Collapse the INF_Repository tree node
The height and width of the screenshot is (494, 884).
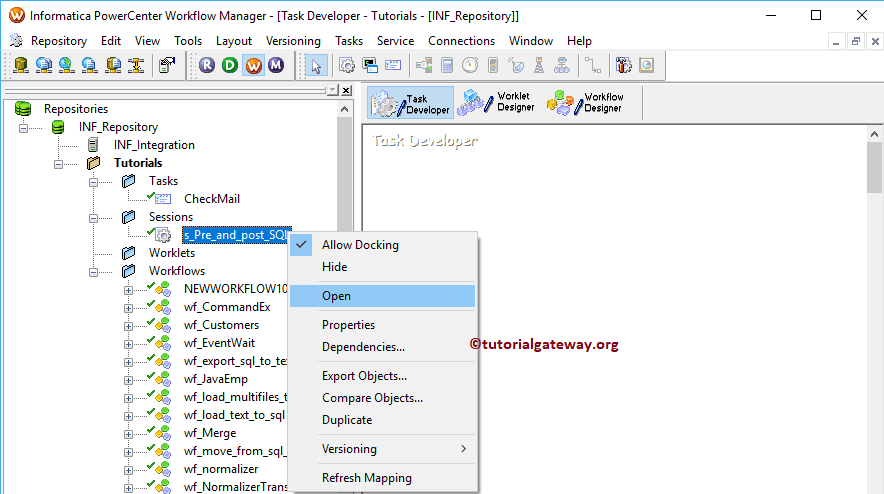(x=23, y=127)
